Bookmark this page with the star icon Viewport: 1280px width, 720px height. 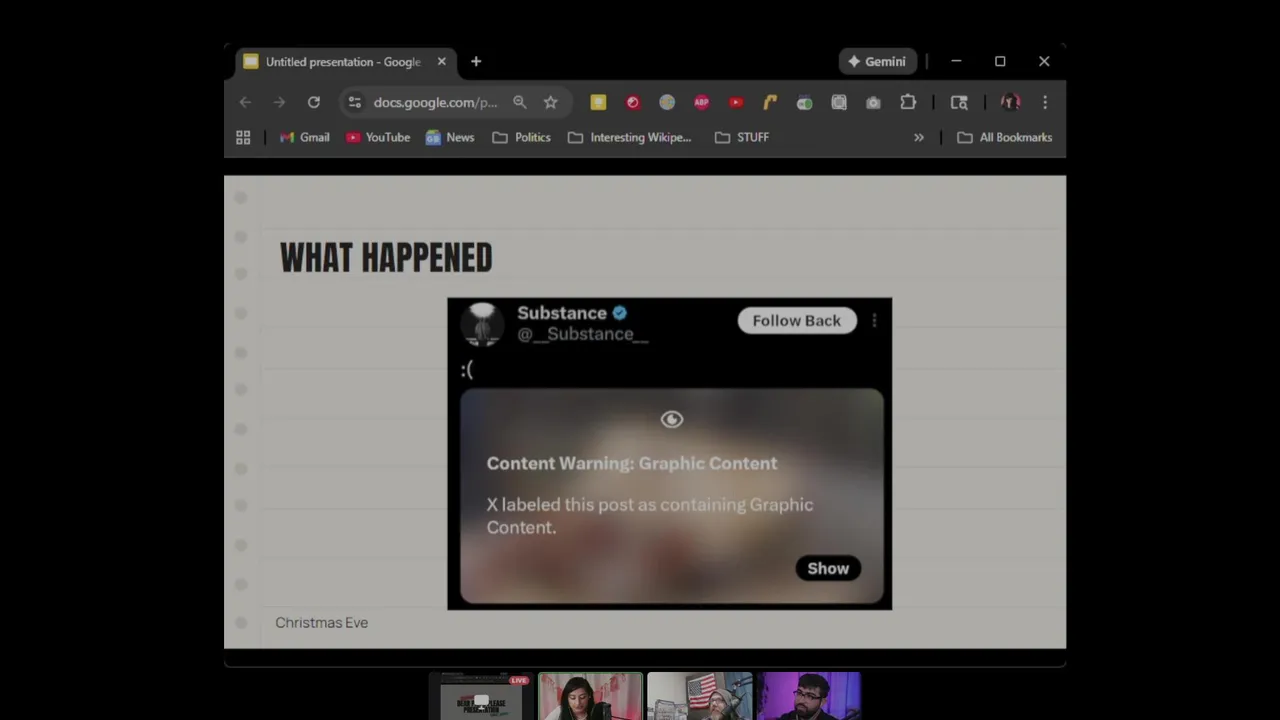pos(550,102)
